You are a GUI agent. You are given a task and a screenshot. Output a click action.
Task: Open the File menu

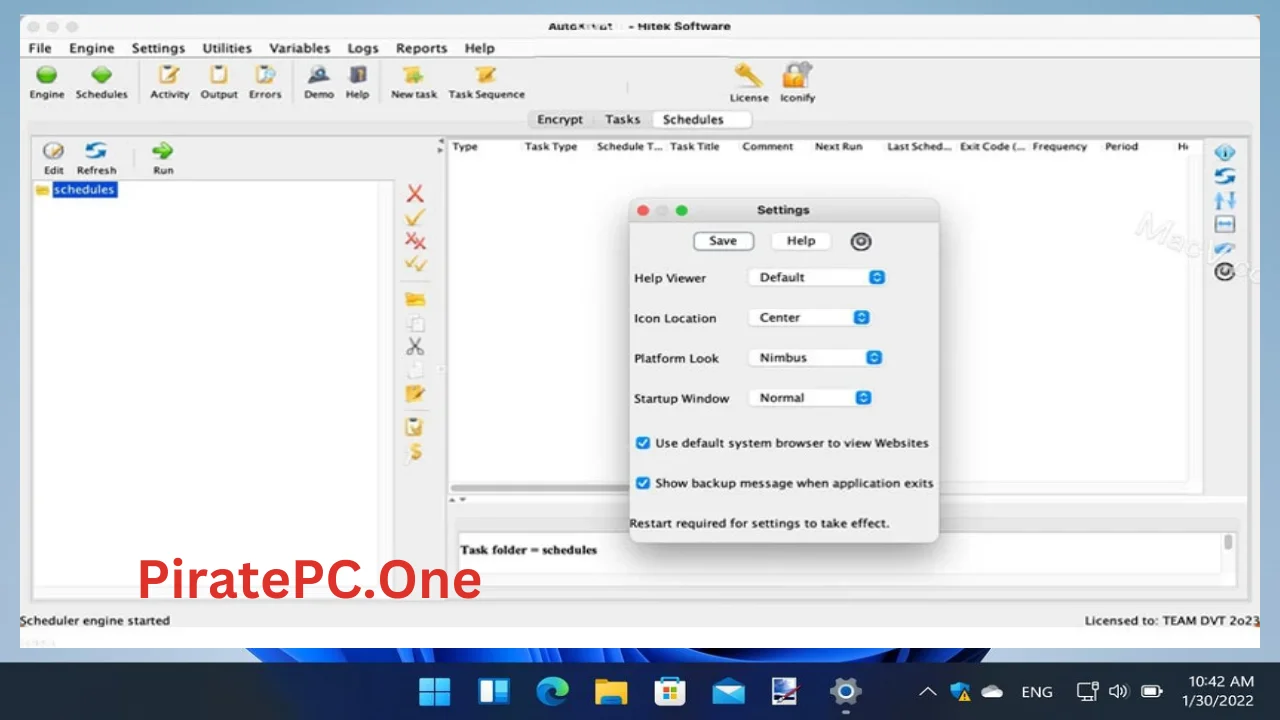[x=40, y=48]
